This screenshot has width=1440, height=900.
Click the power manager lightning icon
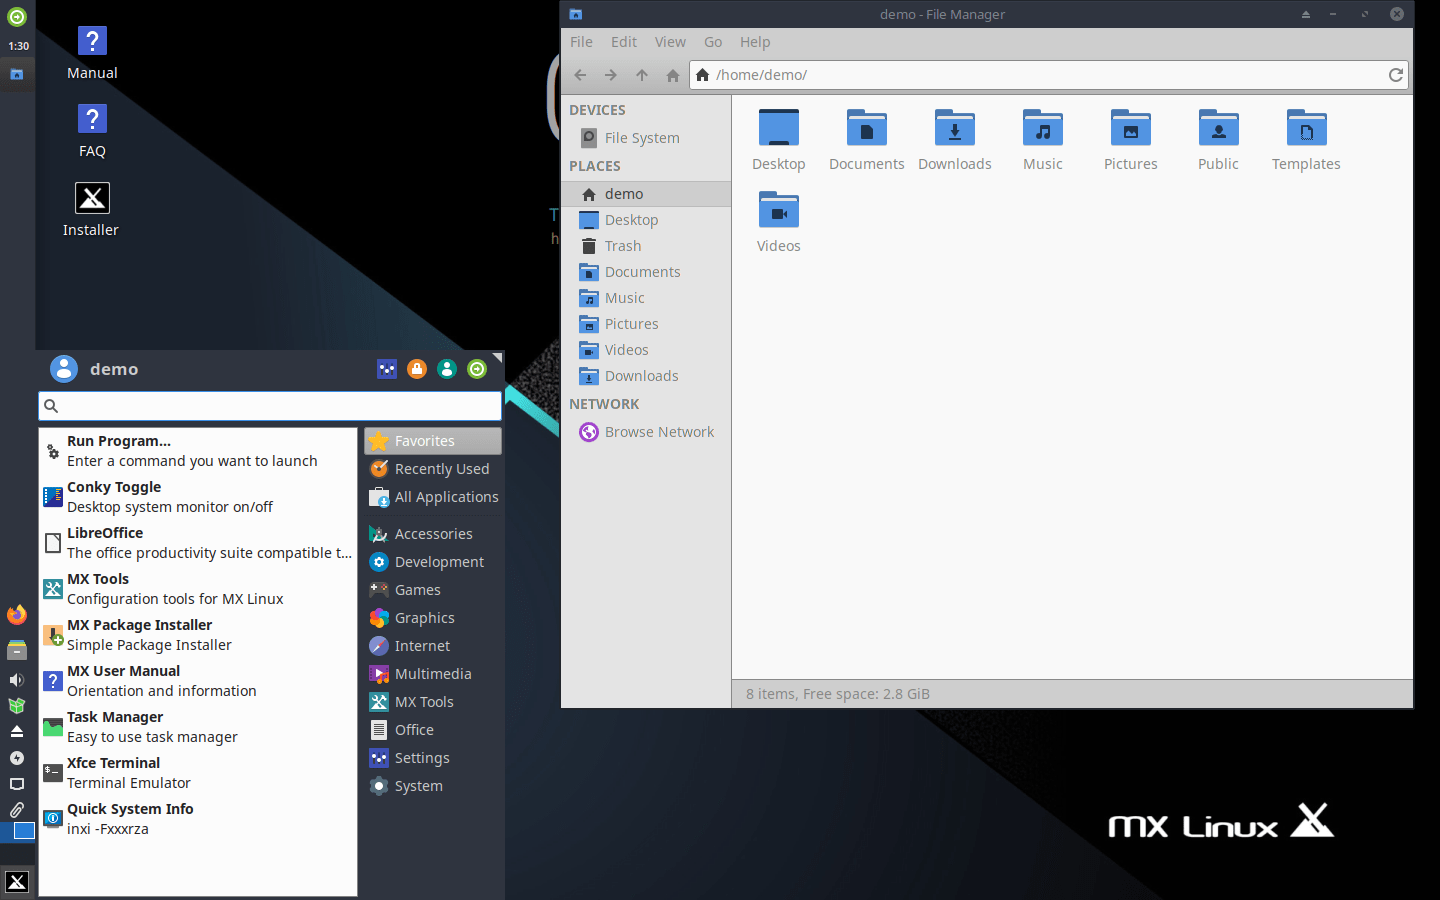pos(17,758)
